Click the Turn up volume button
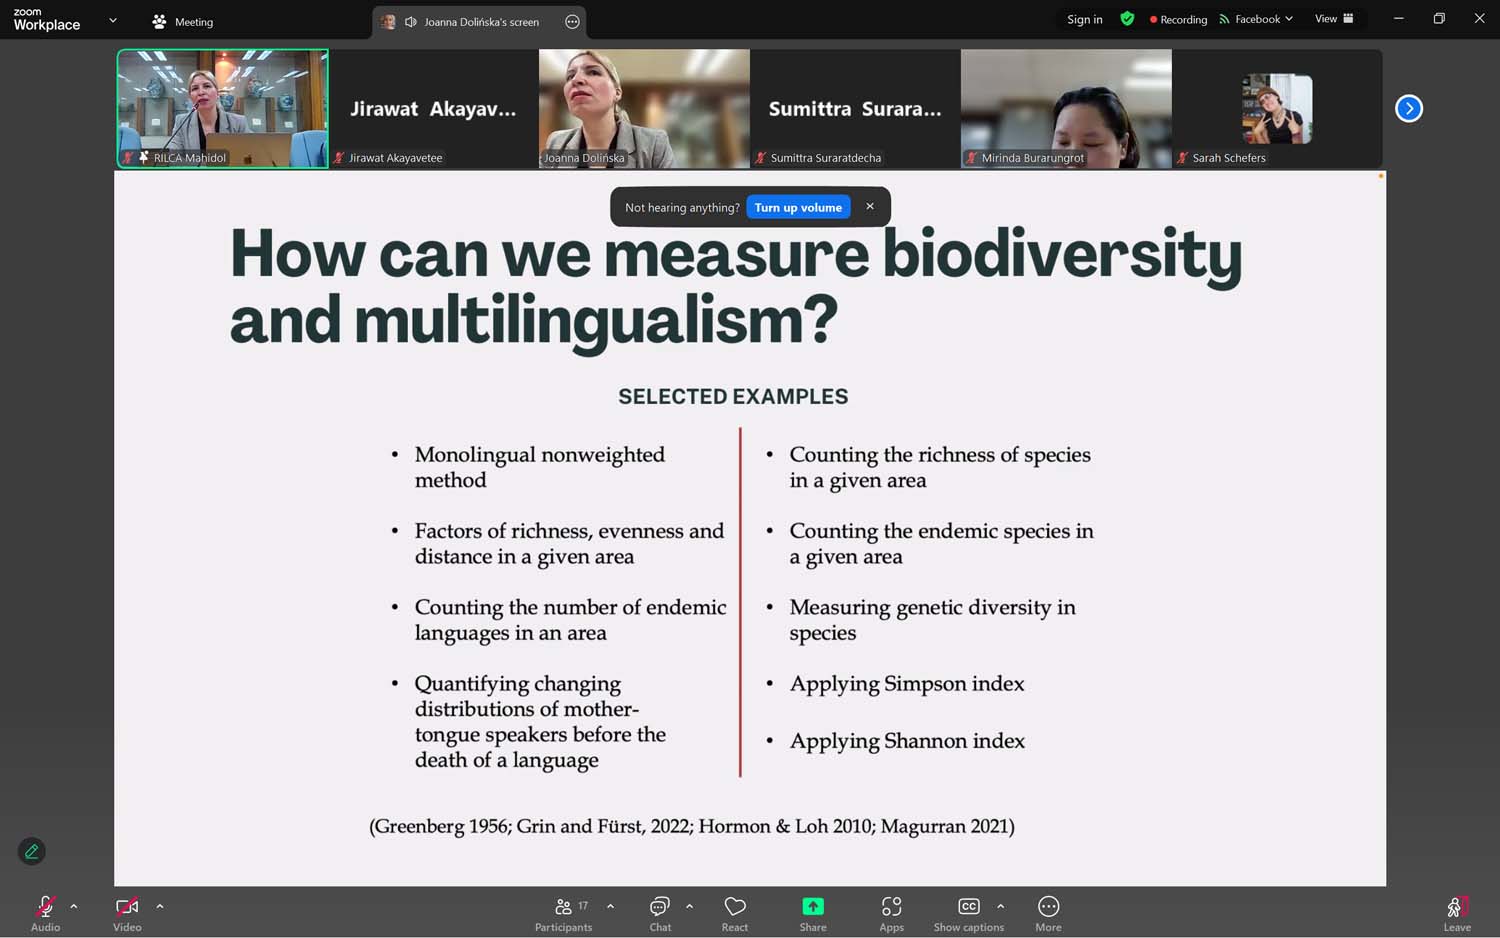This screenshot has width=1500, height=938. (x=797, y=207)
